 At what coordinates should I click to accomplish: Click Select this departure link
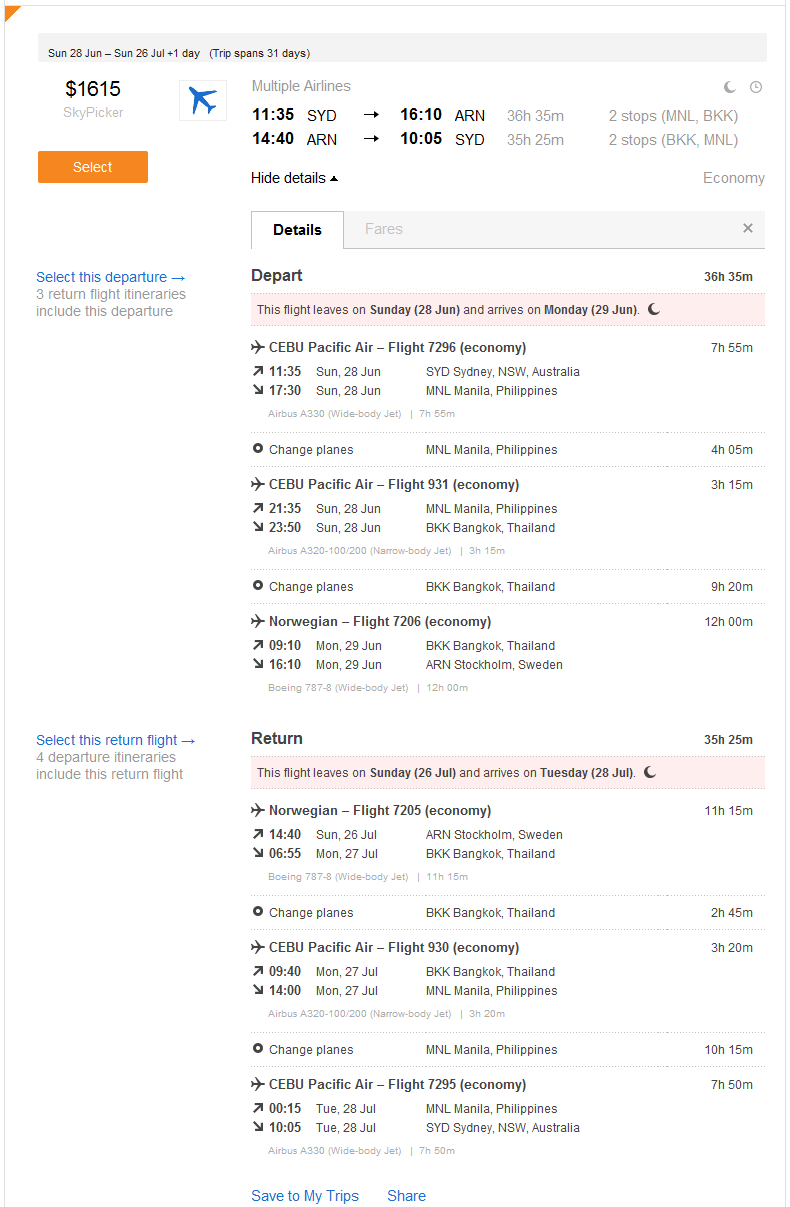click(111, 277)
